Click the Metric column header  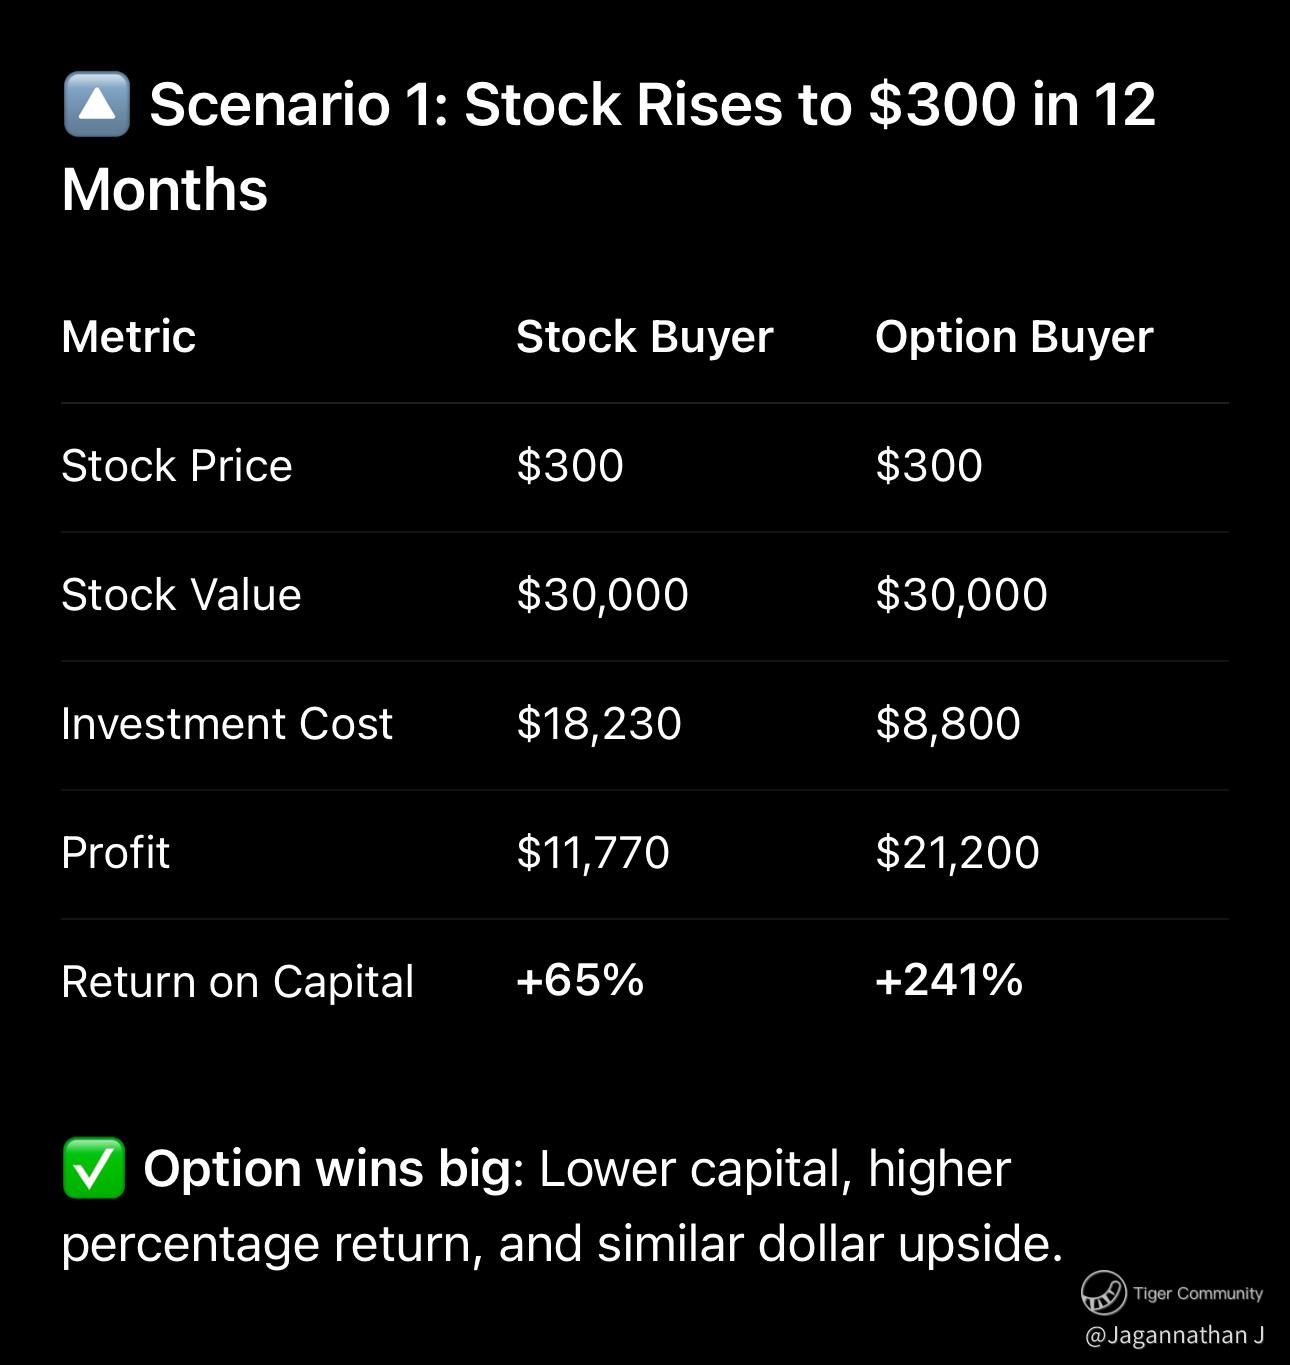pos(128,337)
